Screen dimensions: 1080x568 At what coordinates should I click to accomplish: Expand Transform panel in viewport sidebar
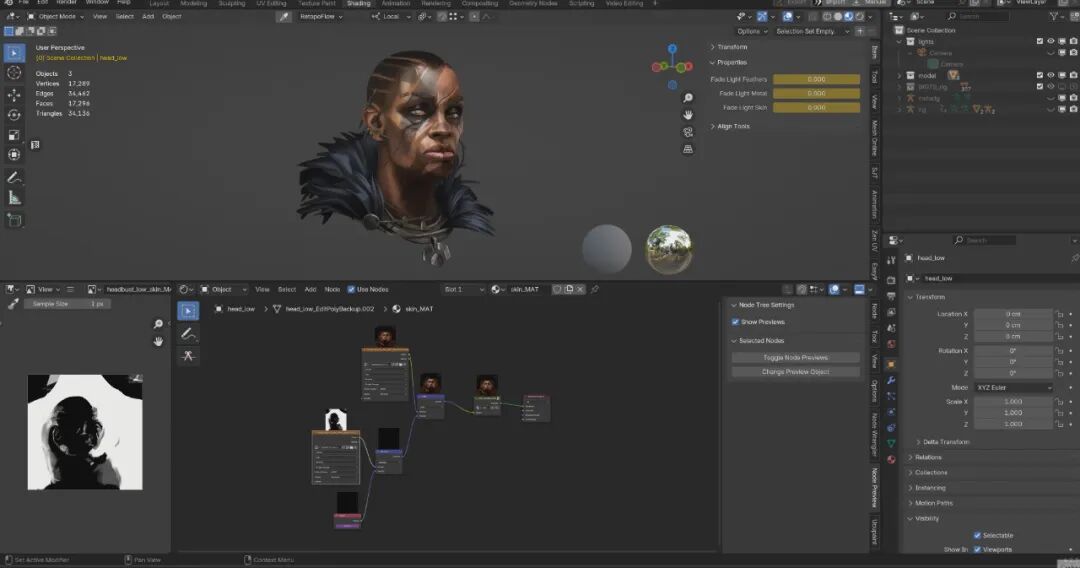pos(731,47)
